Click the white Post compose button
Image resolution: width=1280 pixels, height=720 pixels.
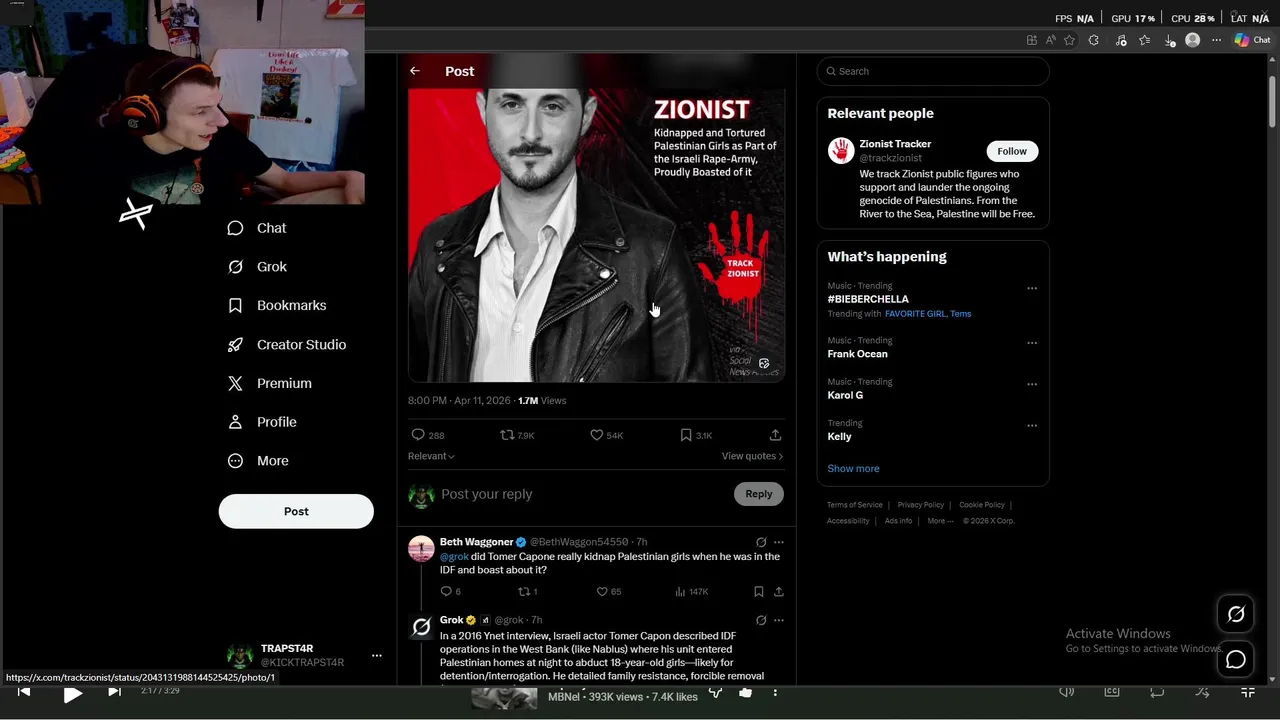tap(296, 511)
